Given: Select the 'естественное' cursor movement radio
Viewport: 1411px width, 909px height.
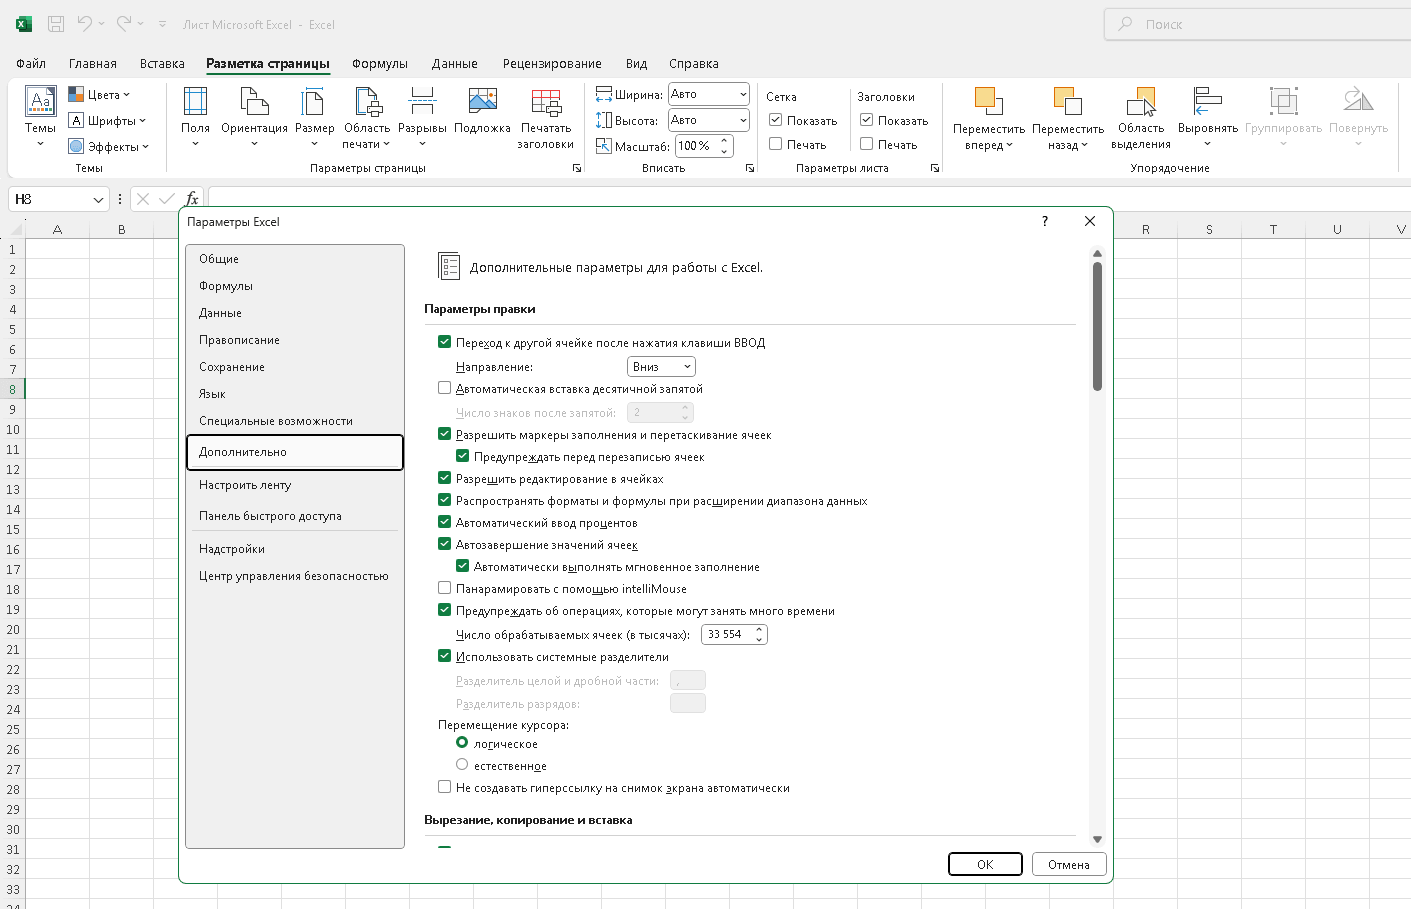Looking at the screenshot, I should tap(462, 765).
